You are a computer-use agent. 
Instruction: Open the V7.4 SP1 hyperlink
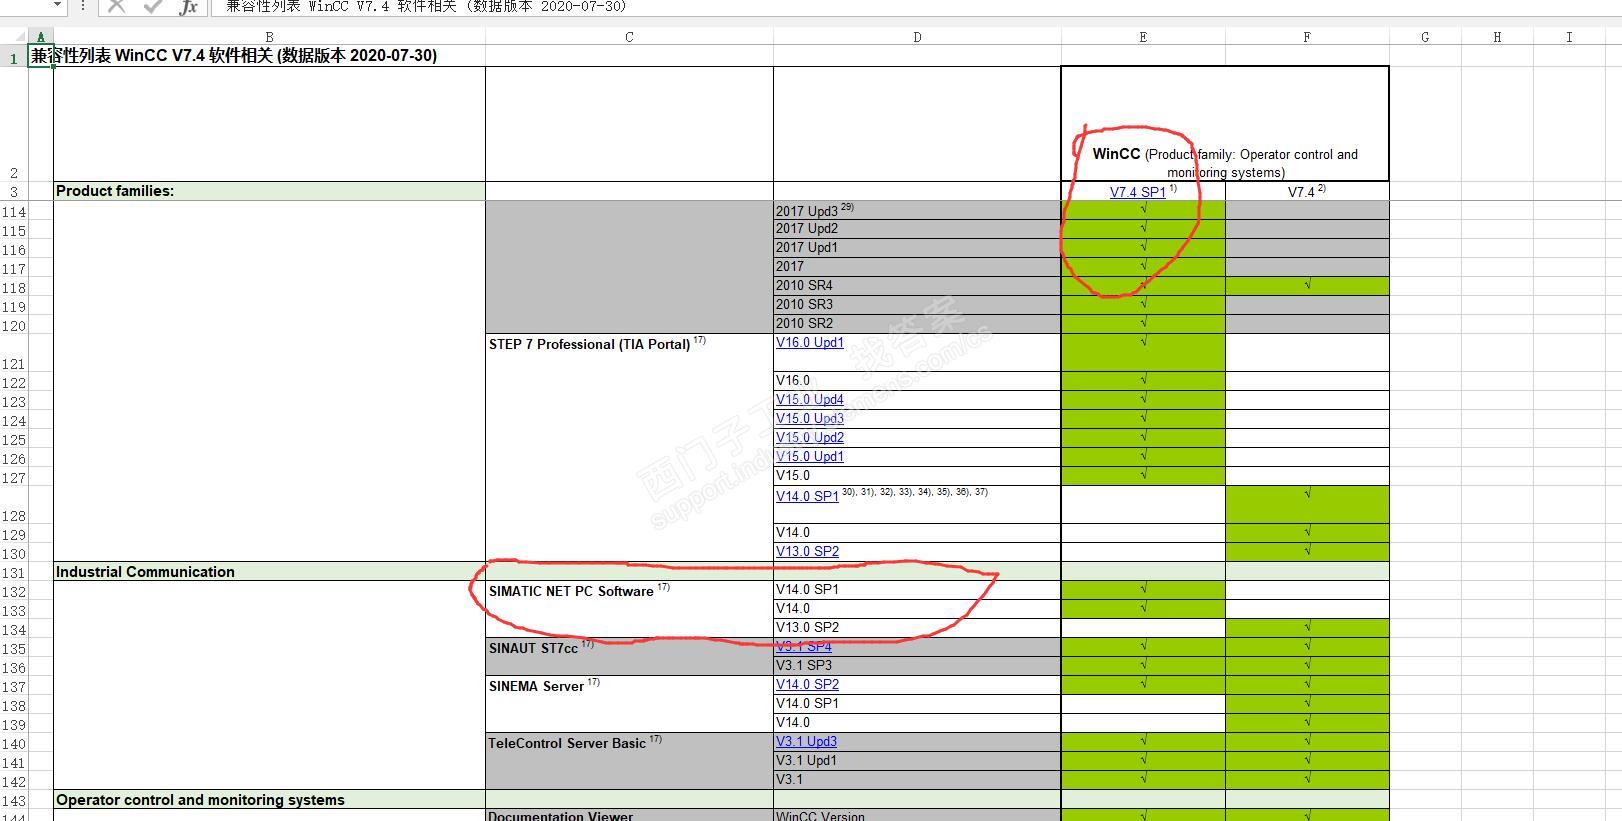(x=1137, y=192)
